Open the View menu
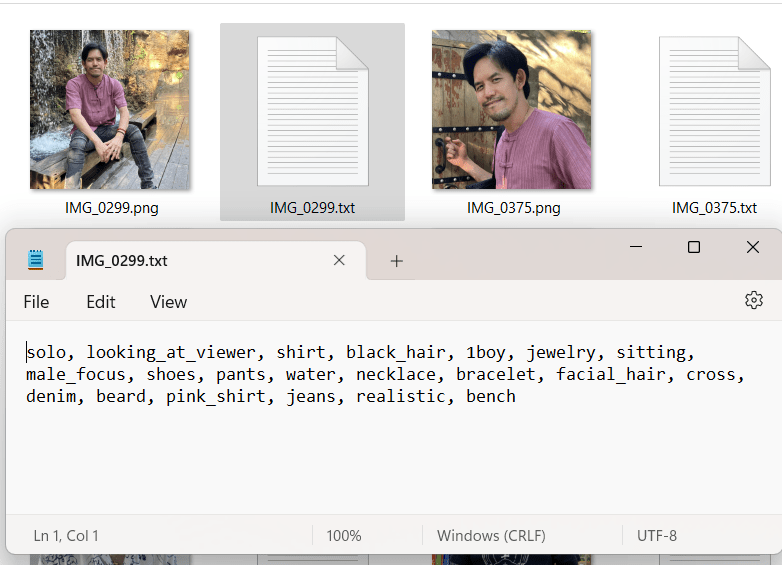 tap(168, 302)
